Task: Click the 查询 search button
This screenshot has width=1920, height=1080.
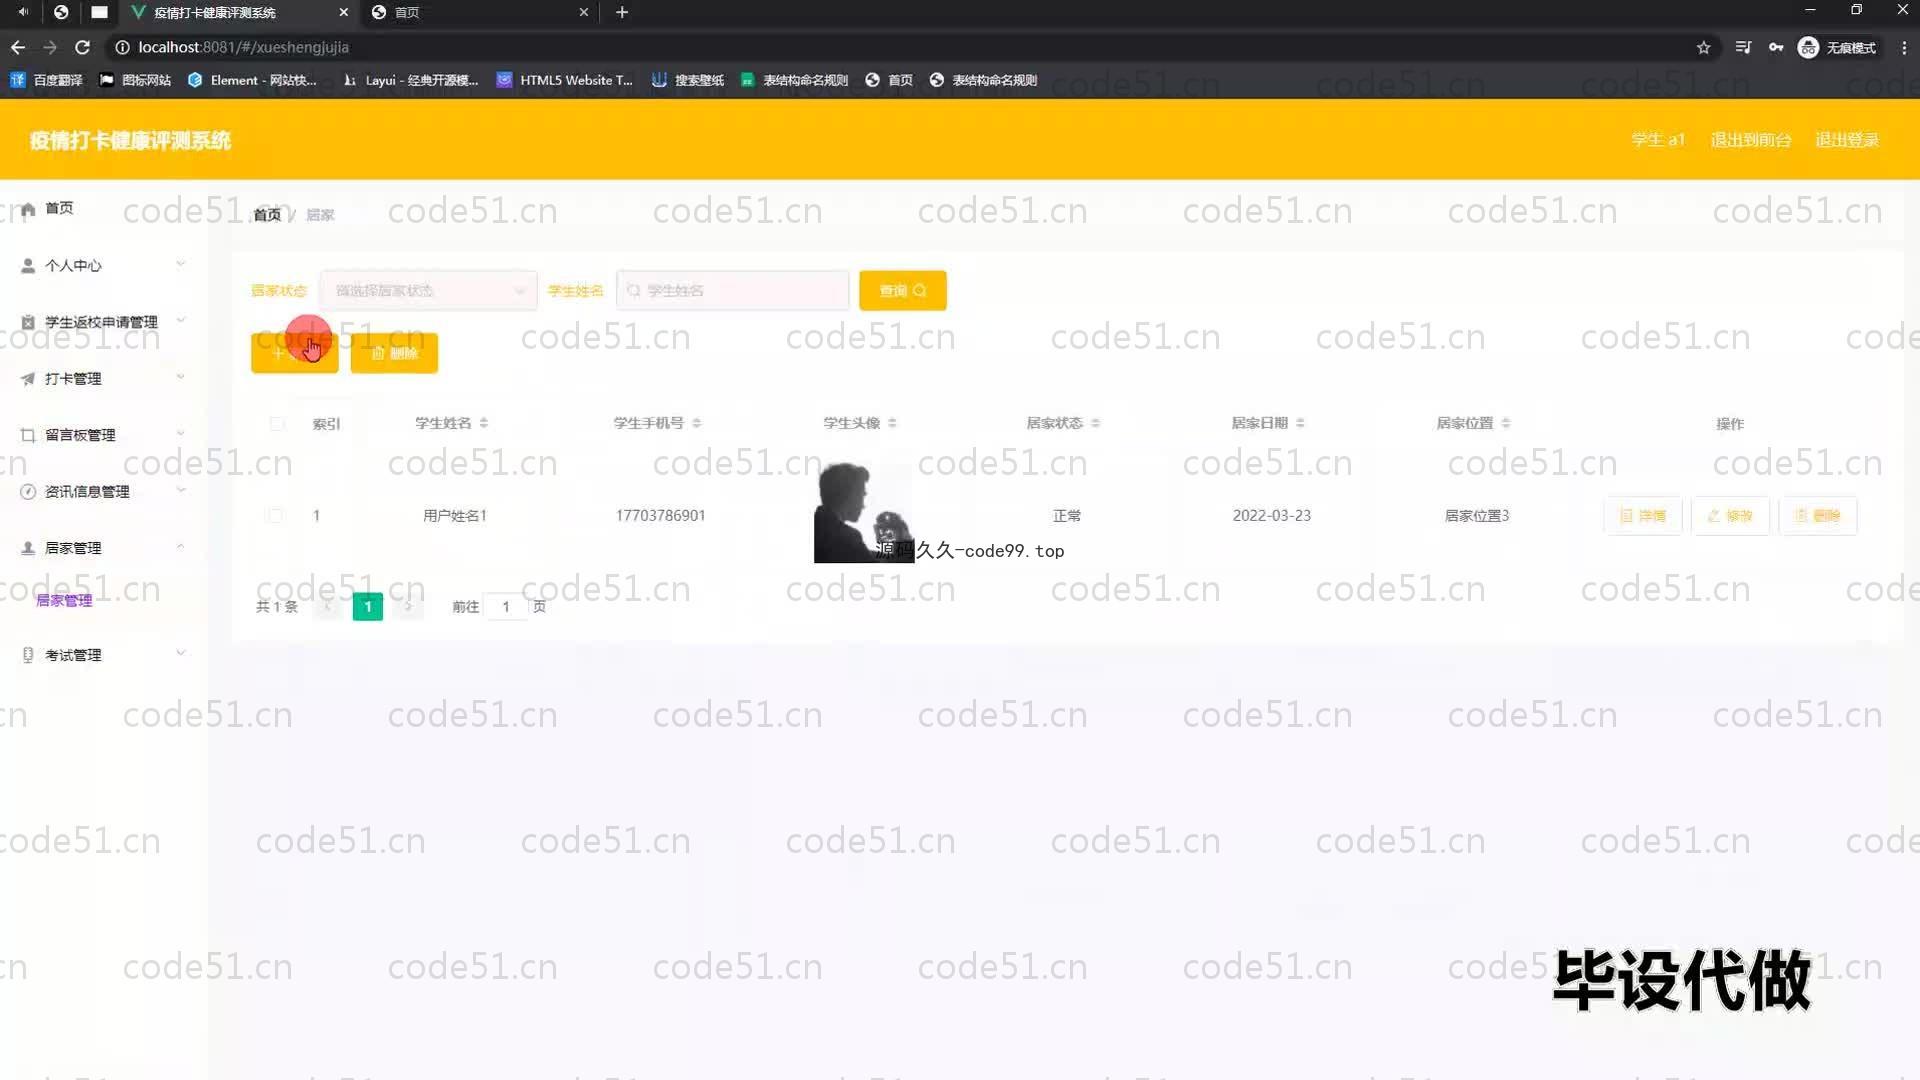Action: click(903, 291)
